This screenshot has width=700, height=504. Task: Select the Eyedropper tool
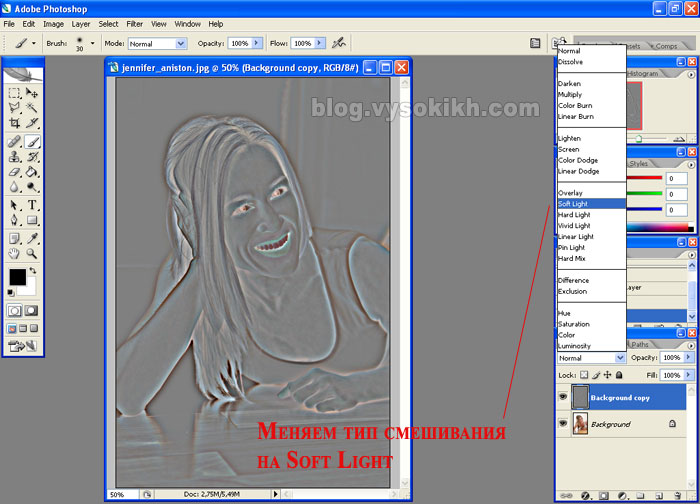click(x=32, y=238)
